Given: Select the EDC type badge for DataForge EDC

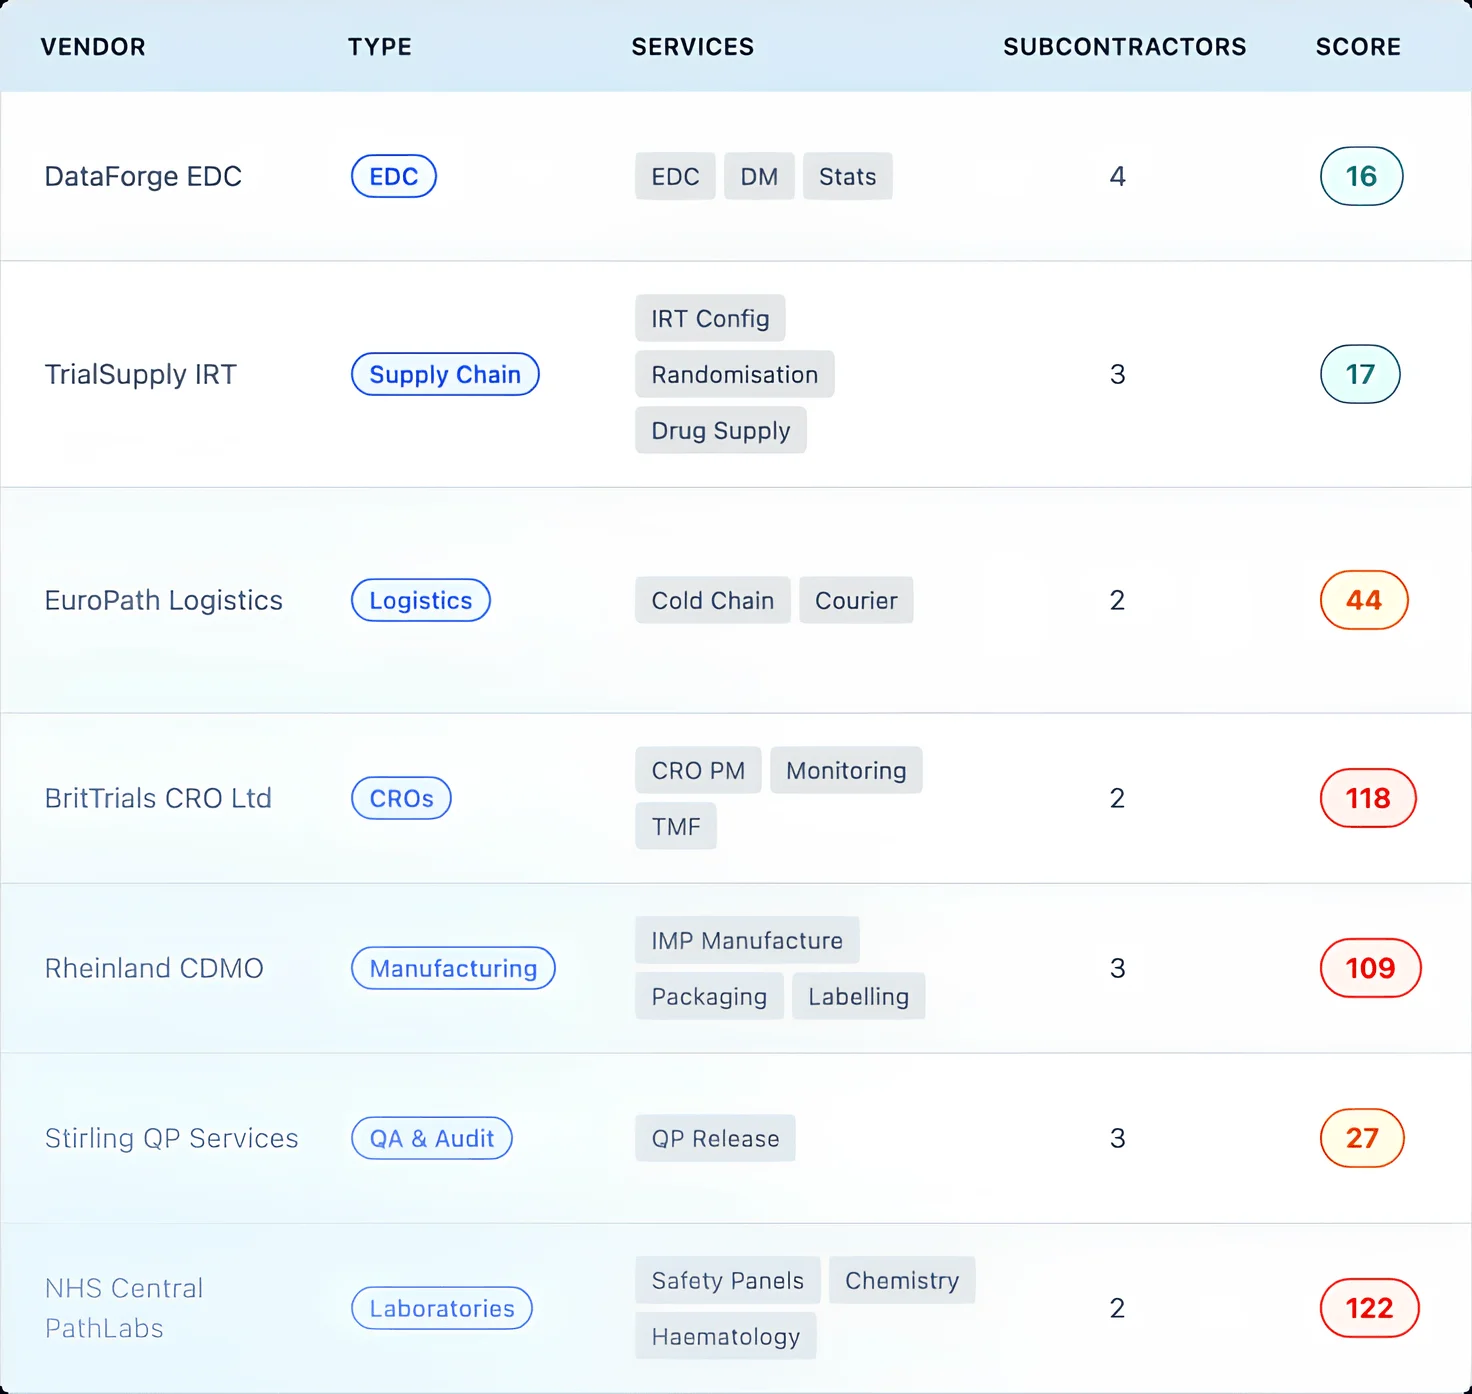Looking at the screenshot, I should [x=393, y=176].
